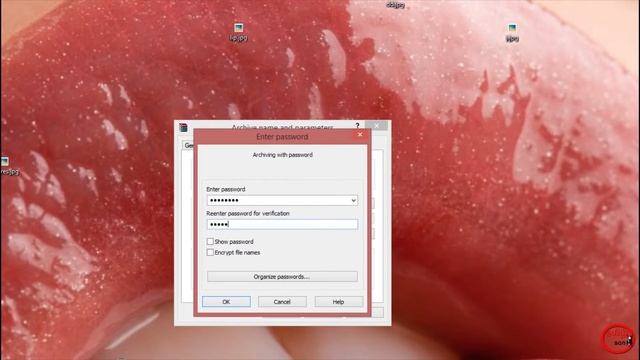The image size is (640, 360).
Task: Click the Reenter password for verification field
Action: [x=282, y=224]
